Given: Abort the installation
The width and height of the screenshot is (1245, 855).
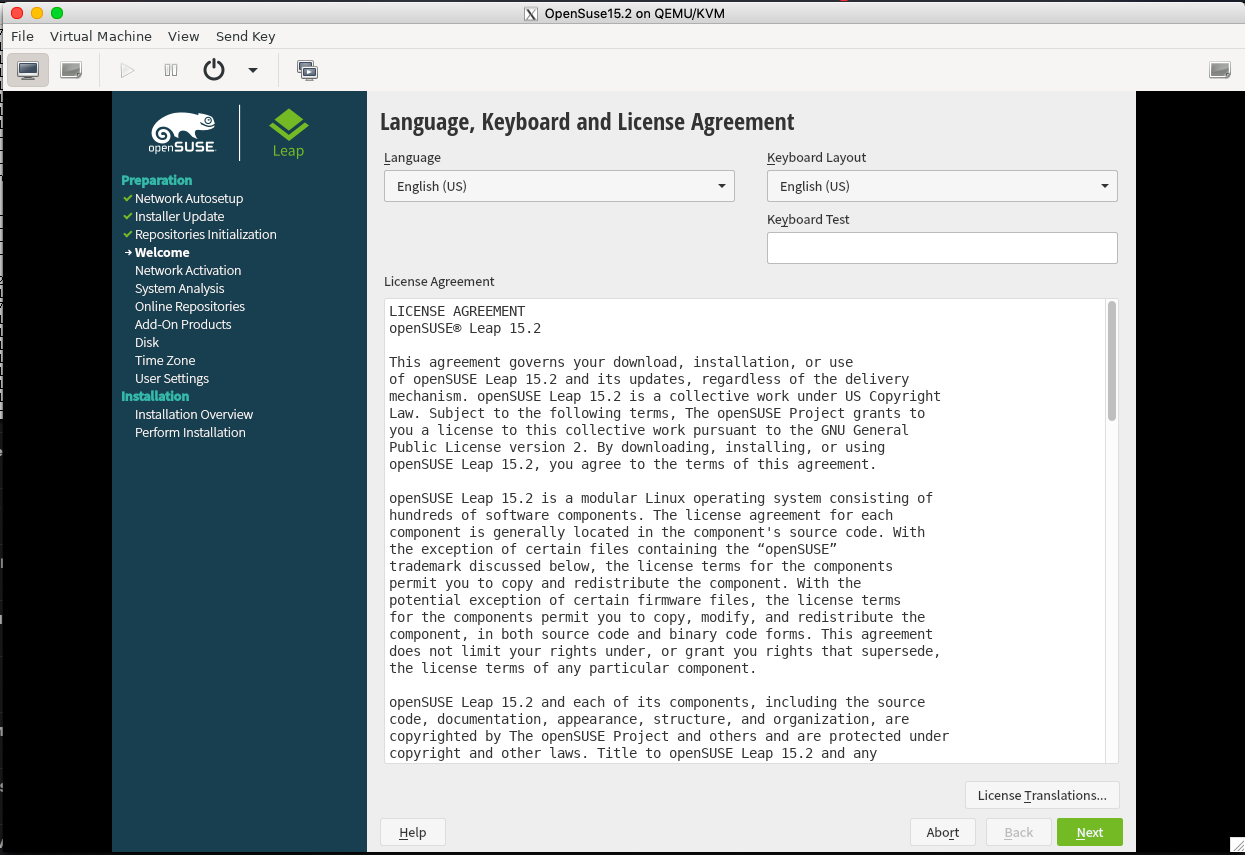Looking at the screenshot, I should 943,832.
